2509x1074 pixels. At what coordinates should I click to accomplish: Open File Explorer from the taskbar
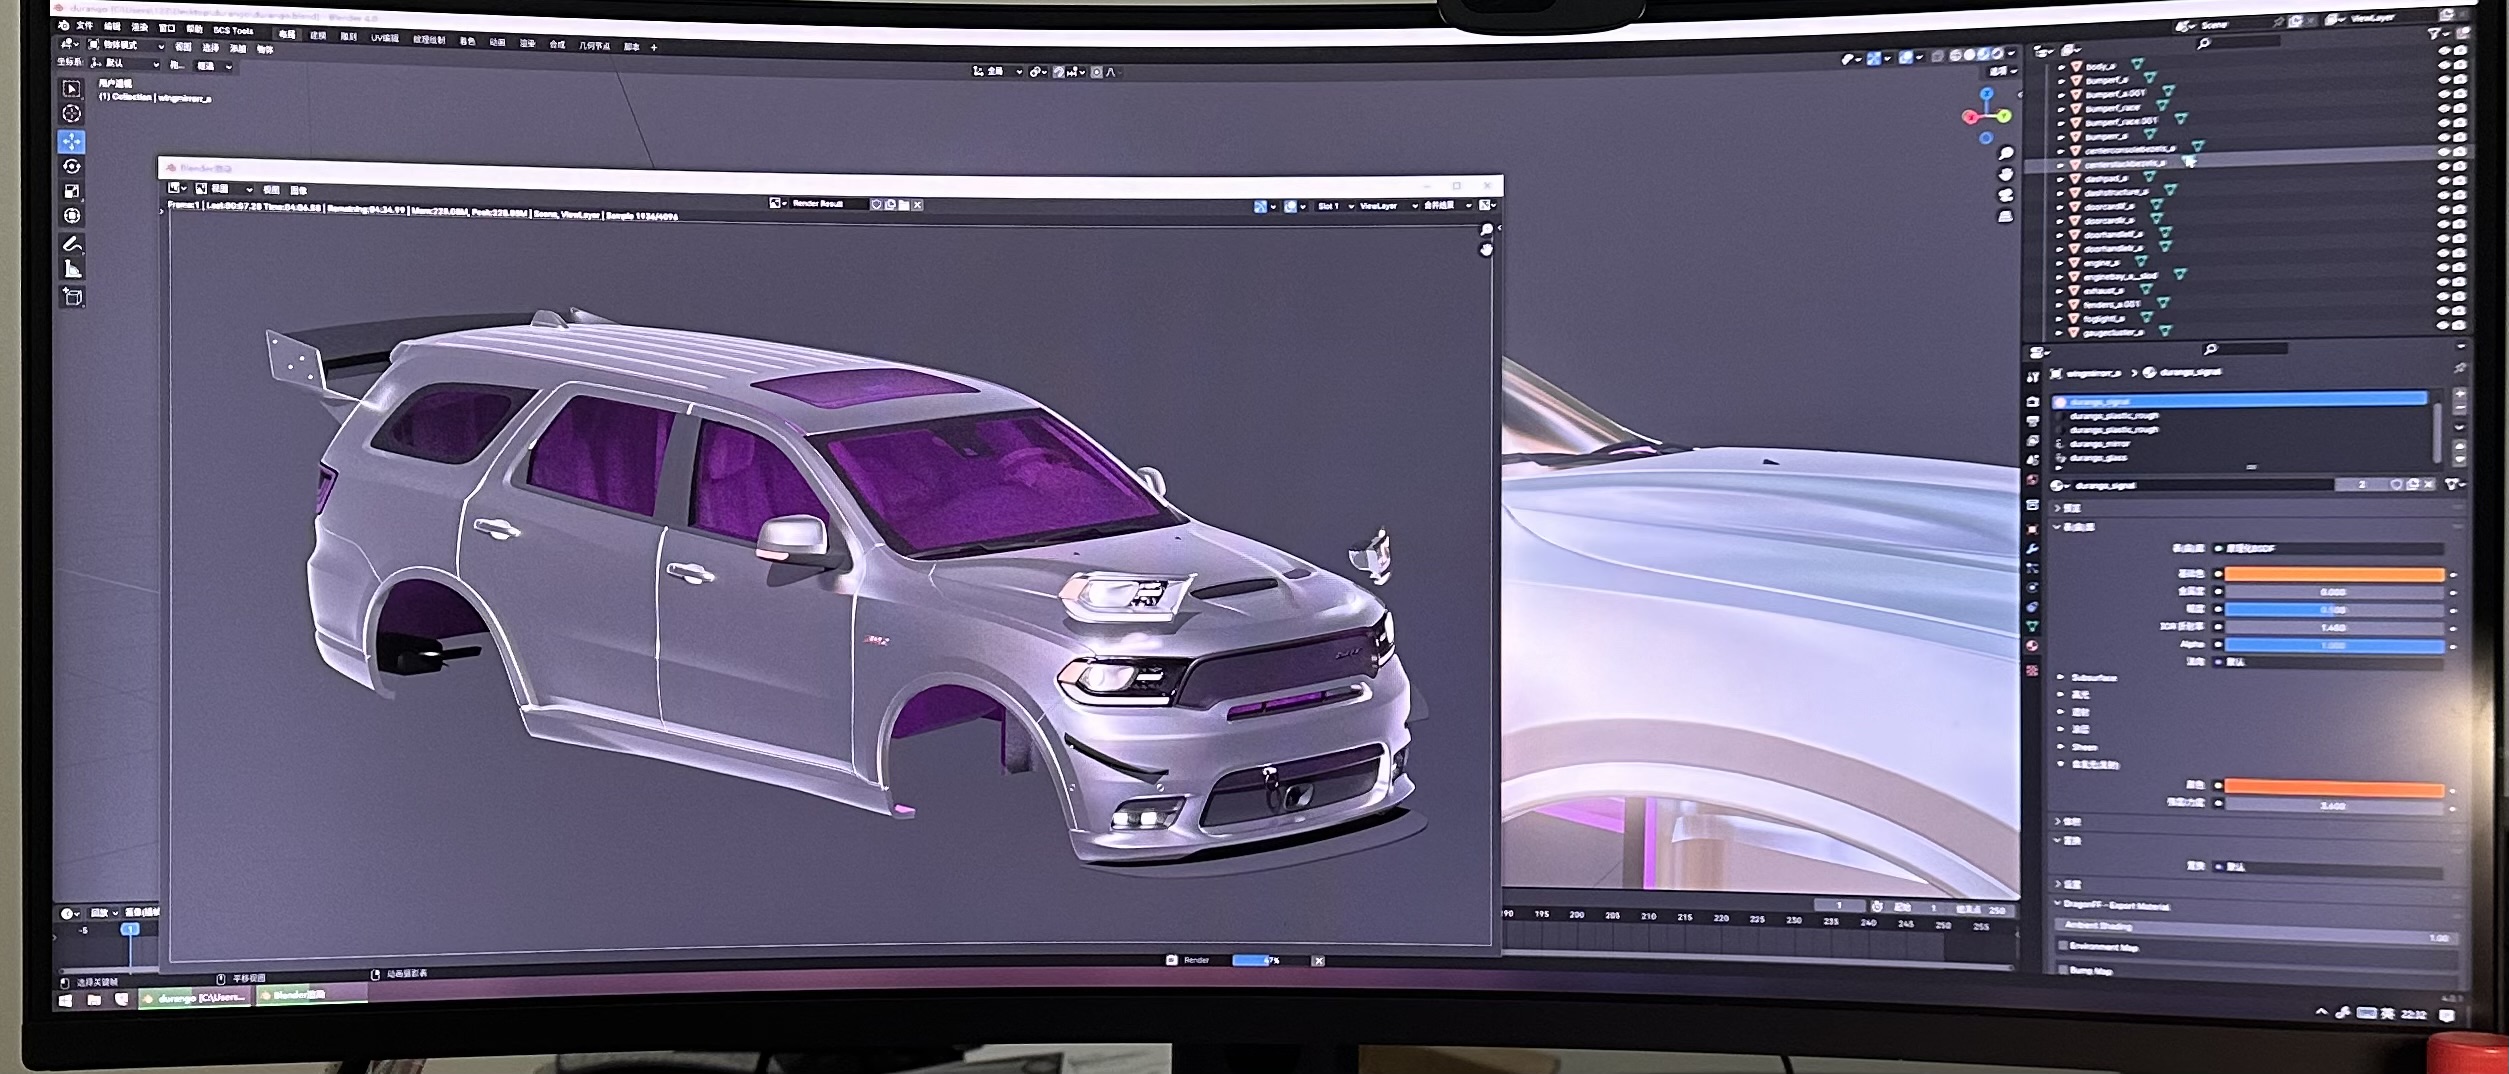[94, 999]
